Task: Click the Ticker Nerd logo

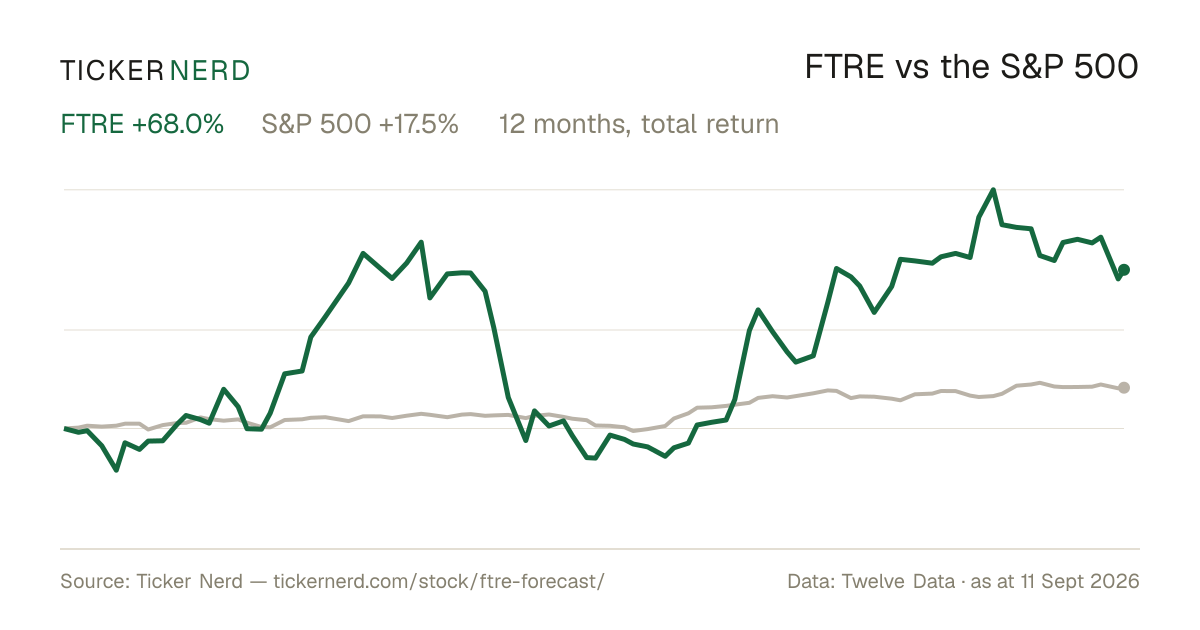Action: click(x=155, y=70)
